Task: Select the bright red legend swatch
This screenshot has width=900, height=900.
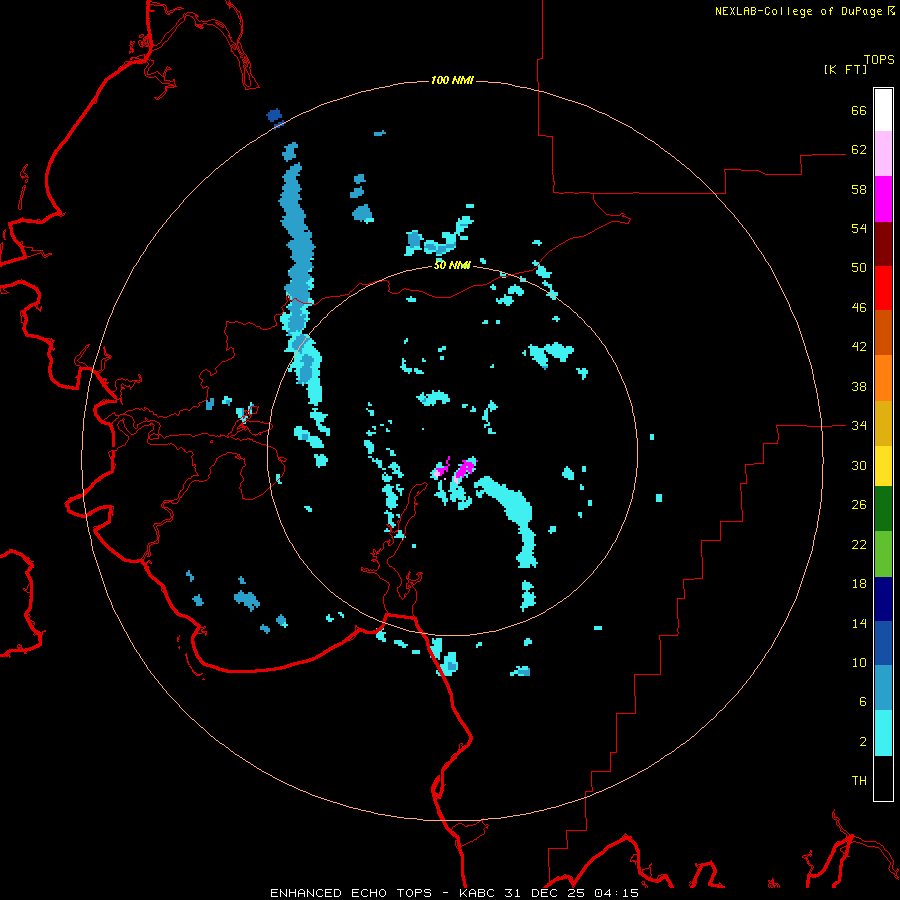Action: [x=883, y=288]
